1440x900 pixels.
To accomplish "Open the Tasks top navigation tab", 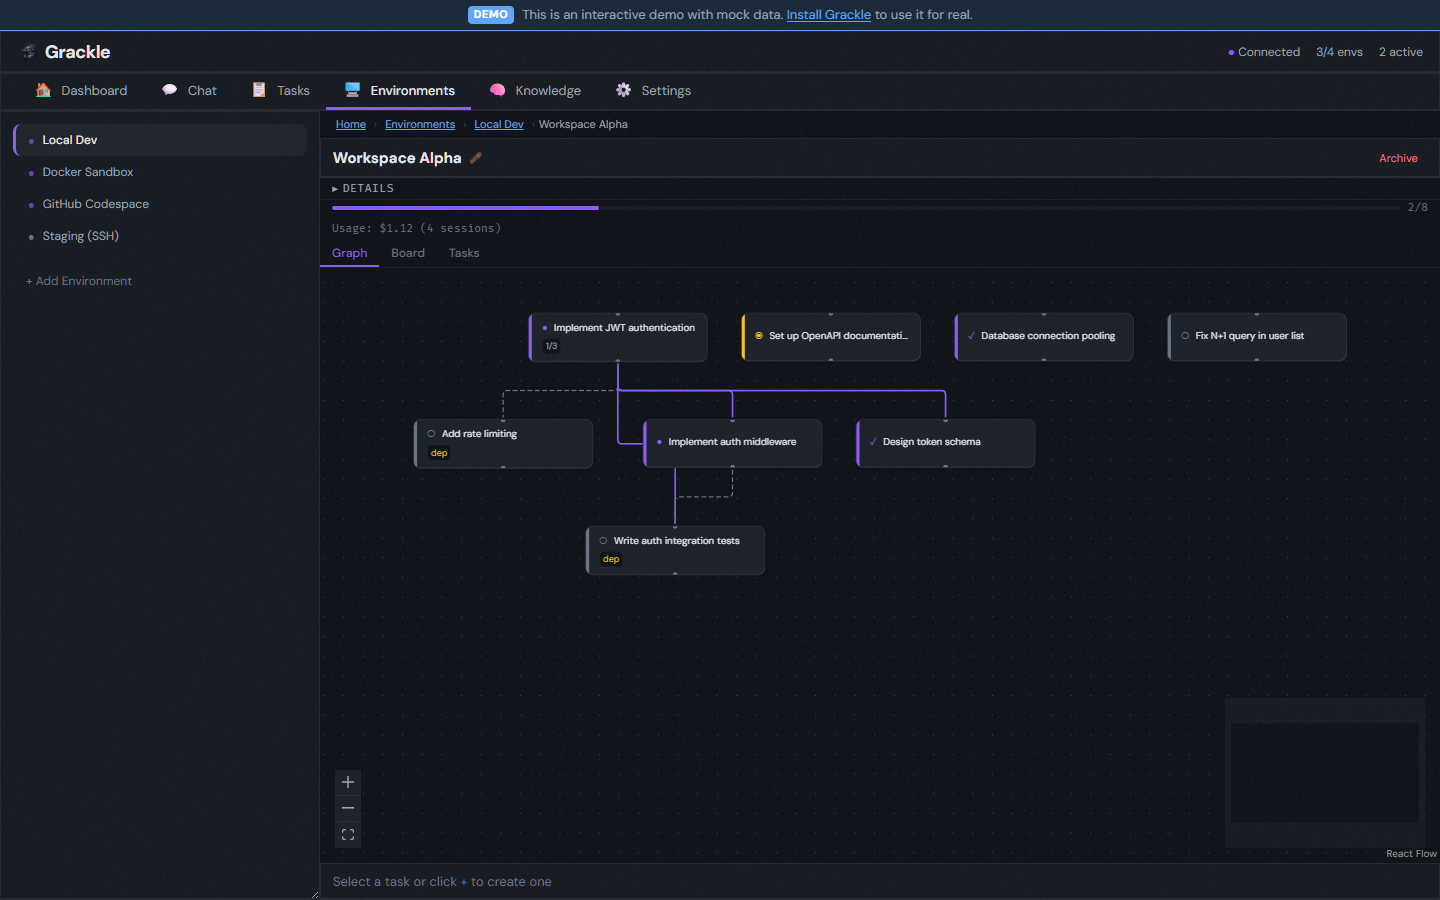I will coord(281,90).
